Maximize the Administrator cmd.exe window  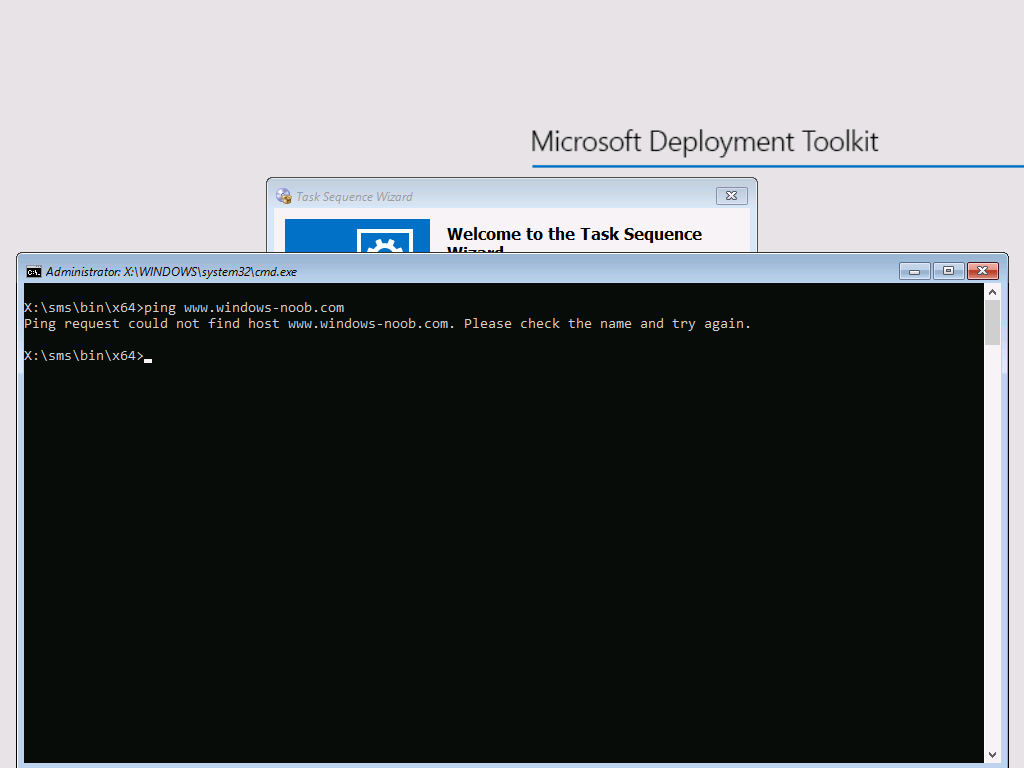(948, 271)
